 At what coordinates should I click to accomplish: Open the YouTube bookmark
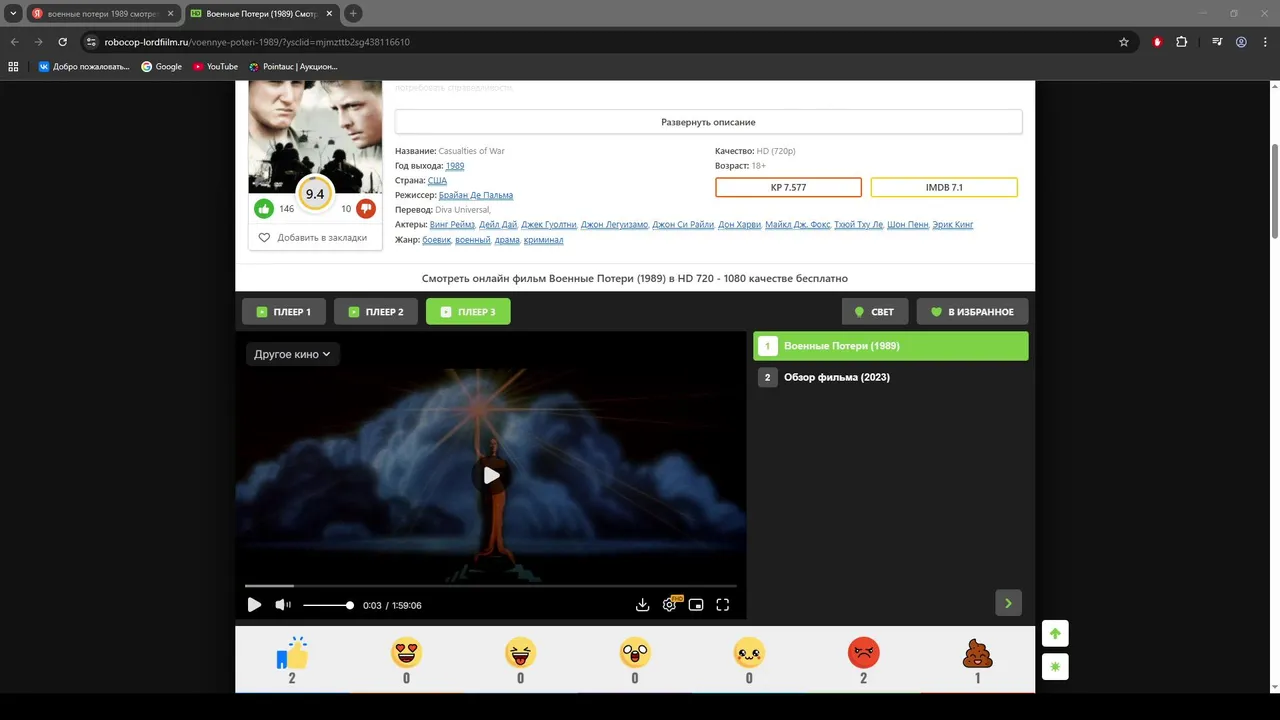[x=215, y=67]
